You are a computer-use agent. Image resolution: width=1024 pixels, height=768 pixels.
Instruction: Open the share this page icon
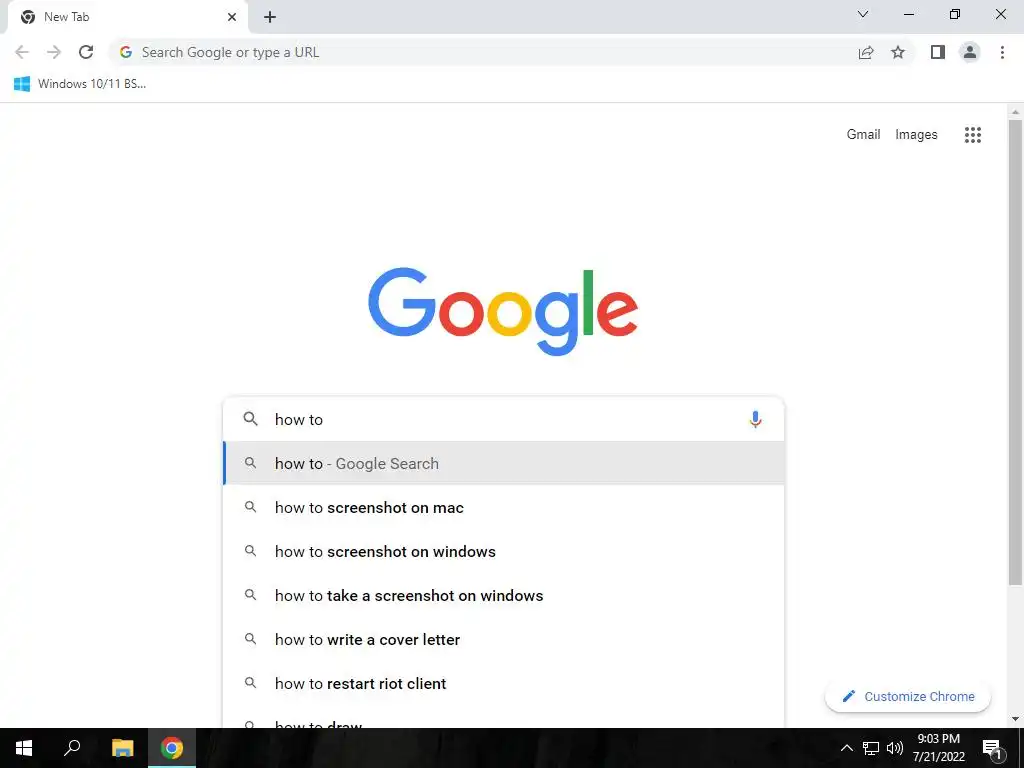tap(866, 52)
